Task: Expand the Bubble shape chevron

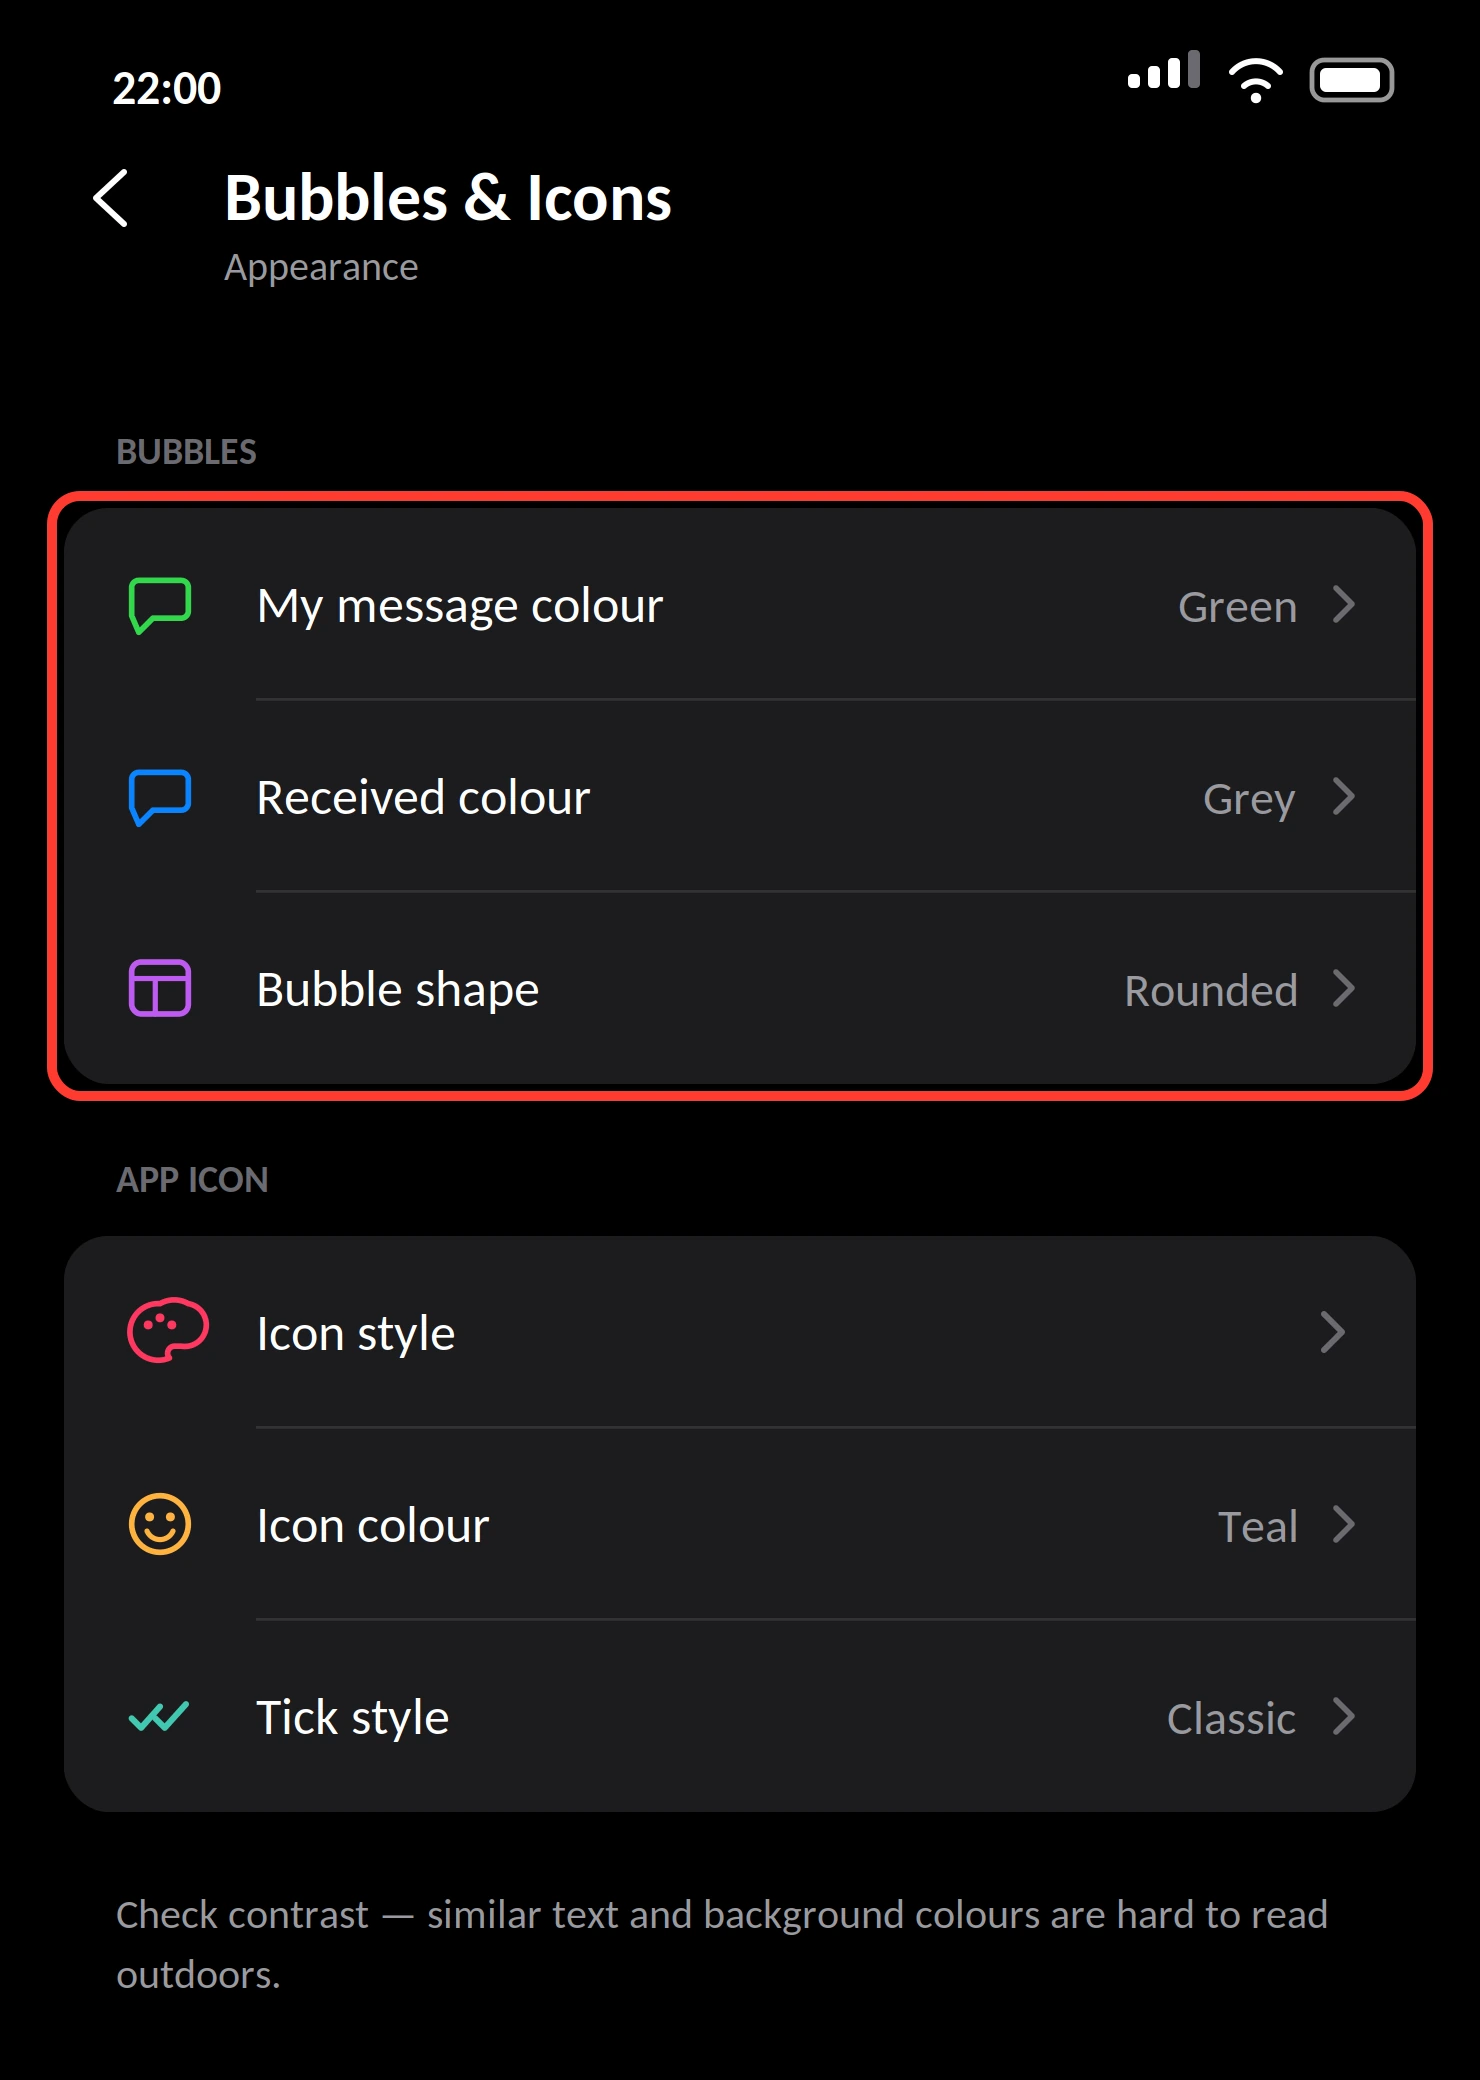Action: 1344,988
